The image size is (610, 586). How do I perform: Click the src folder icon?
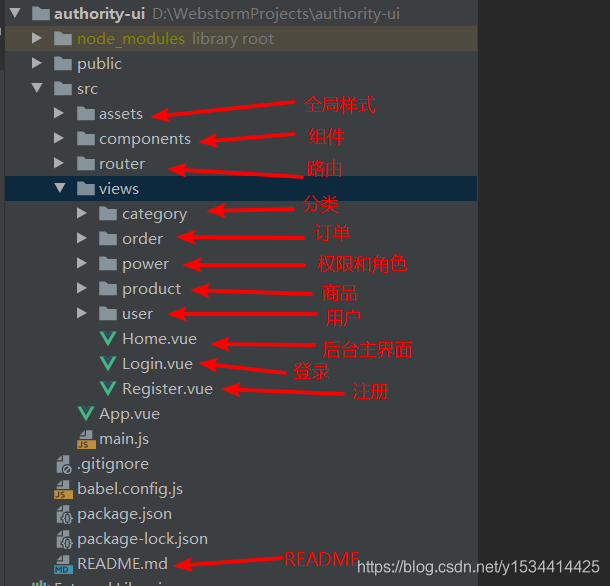click(x=63, y=88)
